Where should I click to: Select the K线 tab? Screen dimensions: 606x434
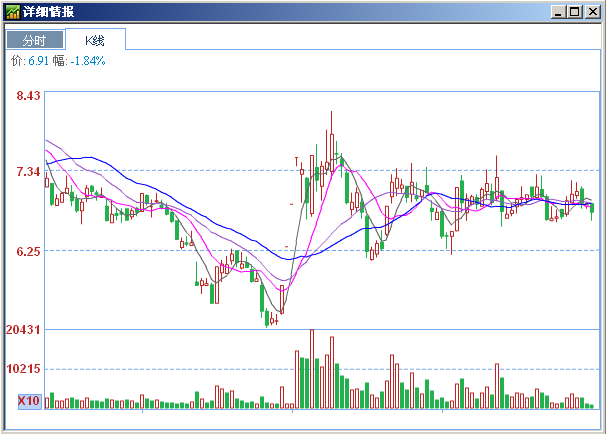[95, 40]
